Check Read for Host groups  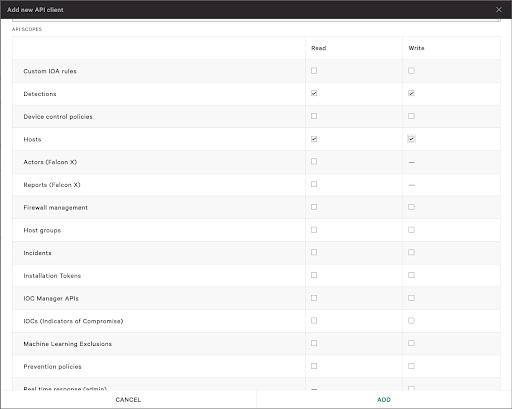(x=314, y=230)
